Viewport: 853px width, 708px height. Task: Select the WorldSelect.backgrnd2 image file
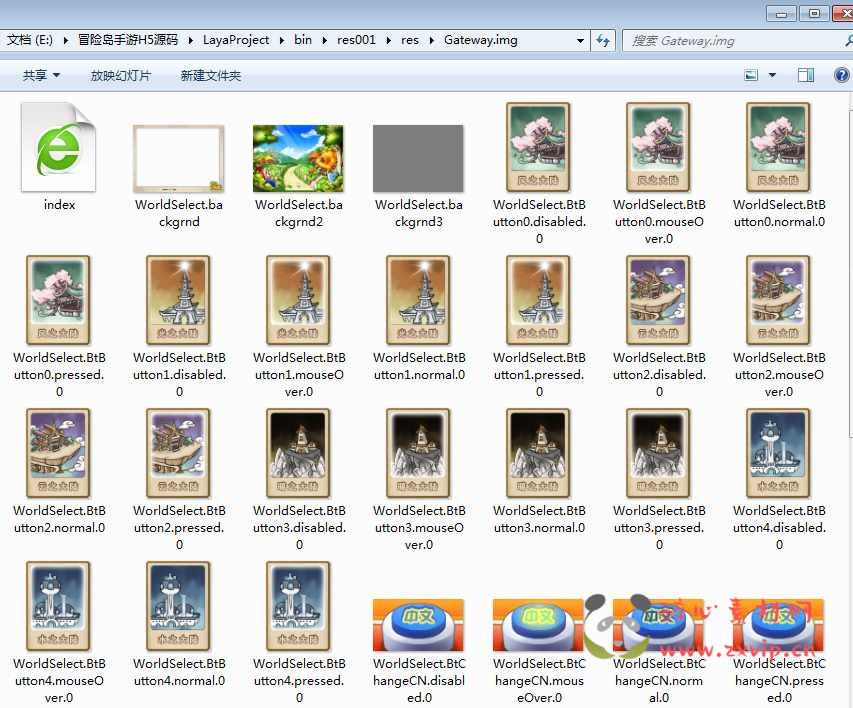coord(298,158)
